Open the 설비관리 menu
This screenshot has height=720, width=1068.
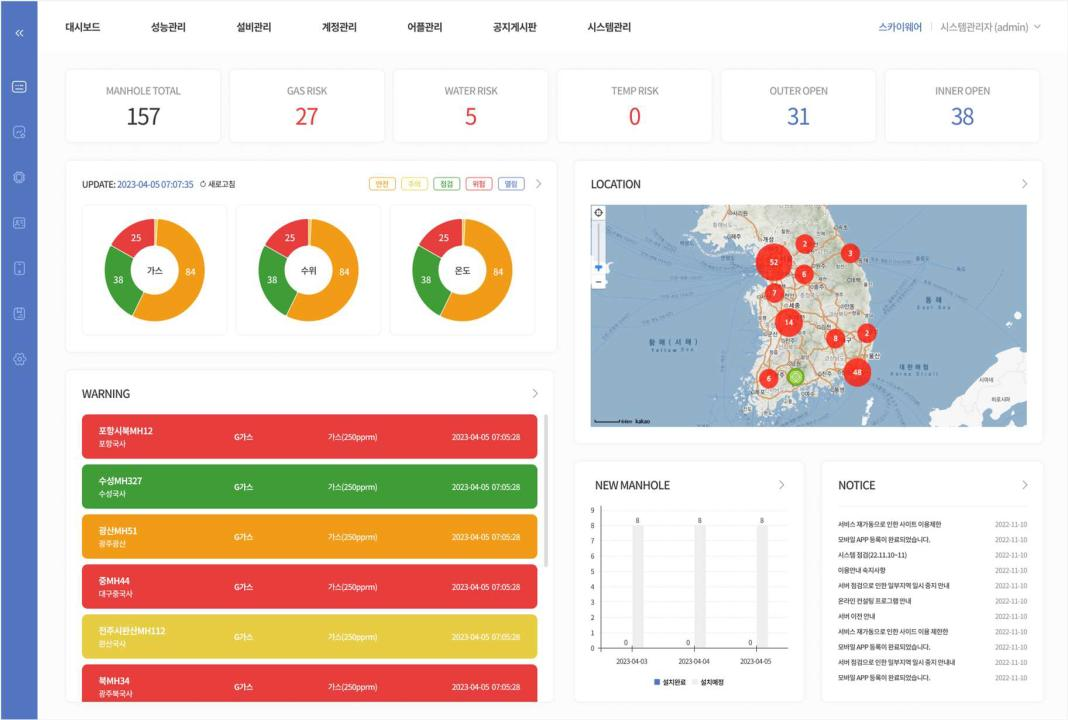(253, 27)
